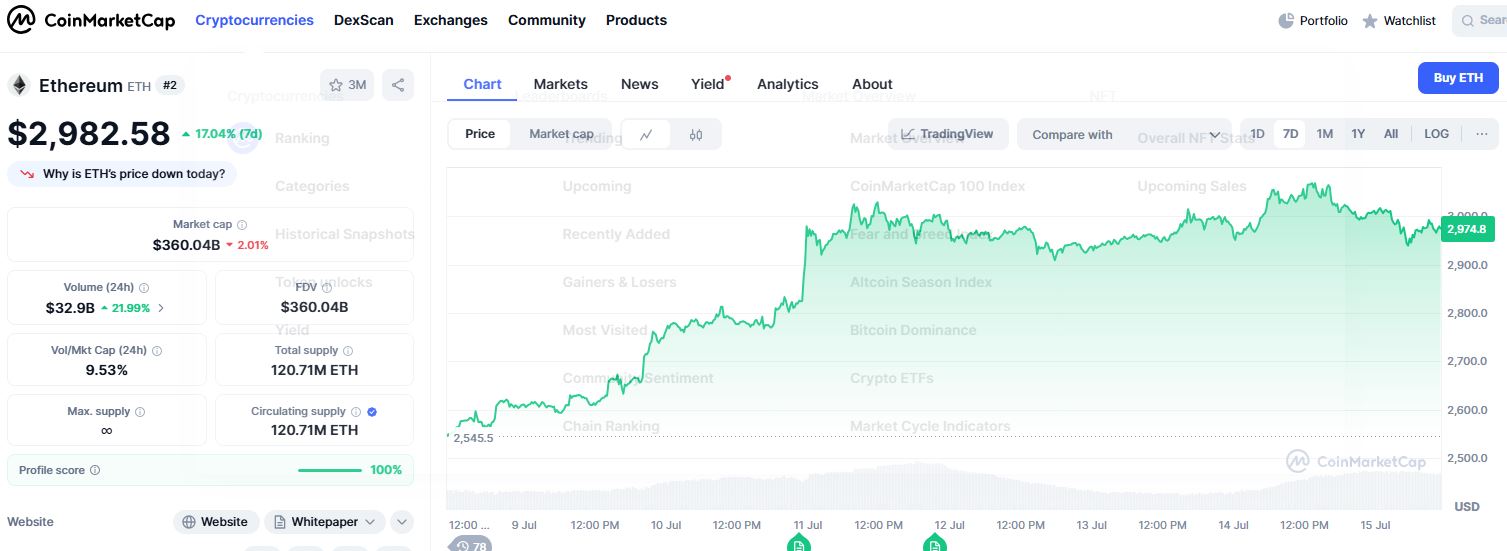Image resolution: width=1507 pixels, height=551 pixels.
Task: Click the 2,974.8 current price label
Action: [1467, 229]
